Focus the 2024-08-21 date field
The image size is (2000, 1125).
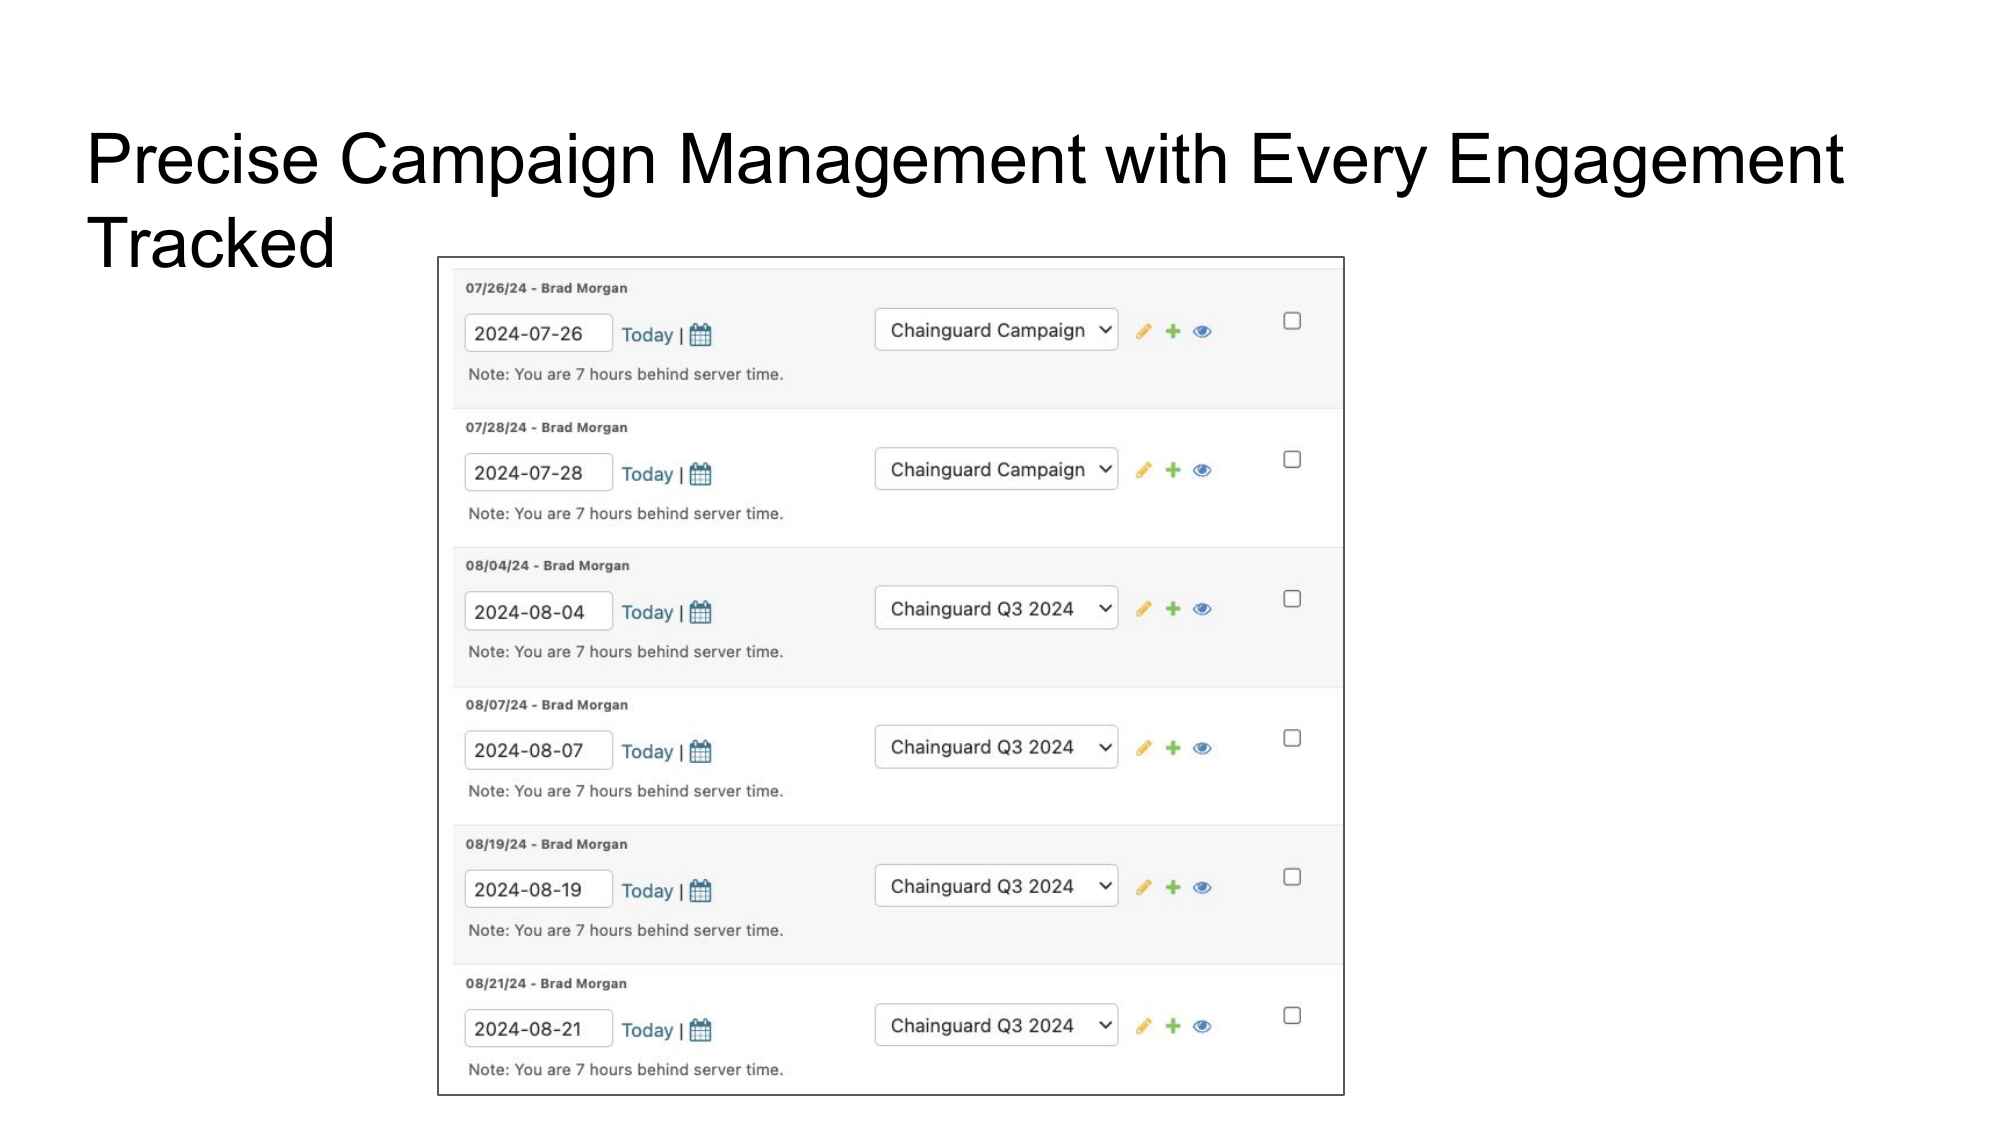(538, 1029)
